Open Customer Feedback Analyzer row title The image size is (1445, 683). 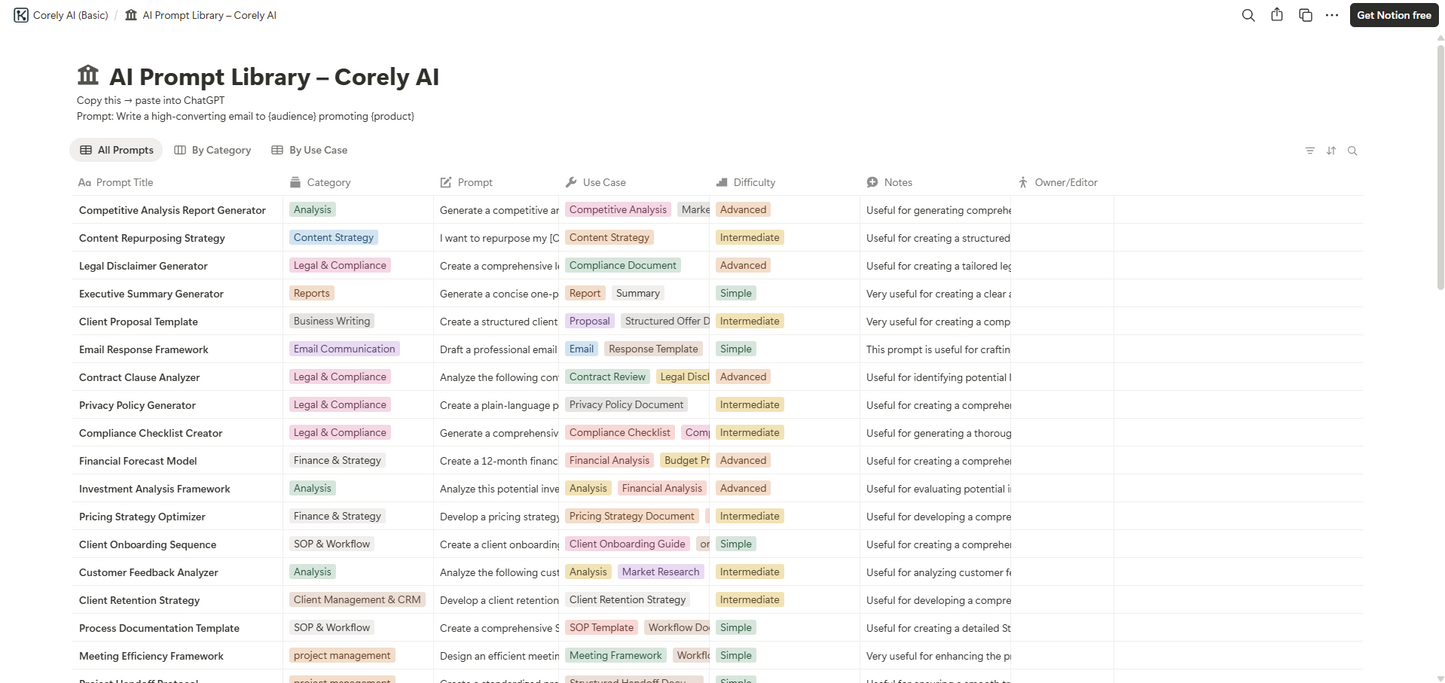click(148, 573)
